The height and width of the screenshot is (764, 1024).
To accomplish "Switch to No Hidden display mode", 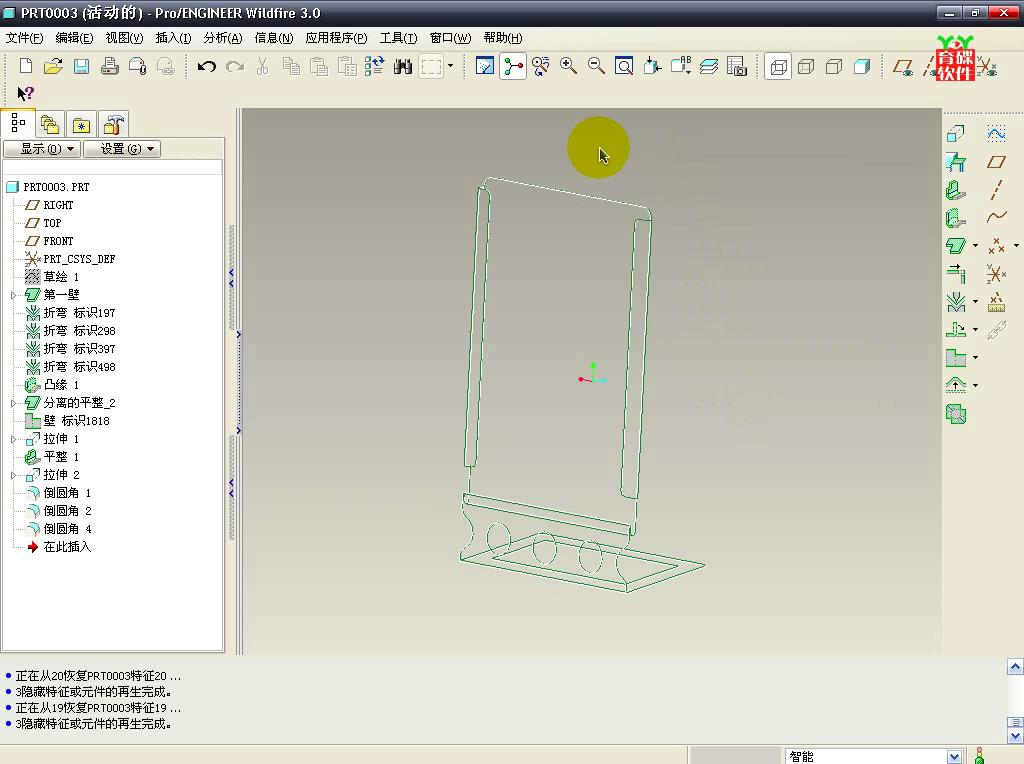I will pos(834,66).
